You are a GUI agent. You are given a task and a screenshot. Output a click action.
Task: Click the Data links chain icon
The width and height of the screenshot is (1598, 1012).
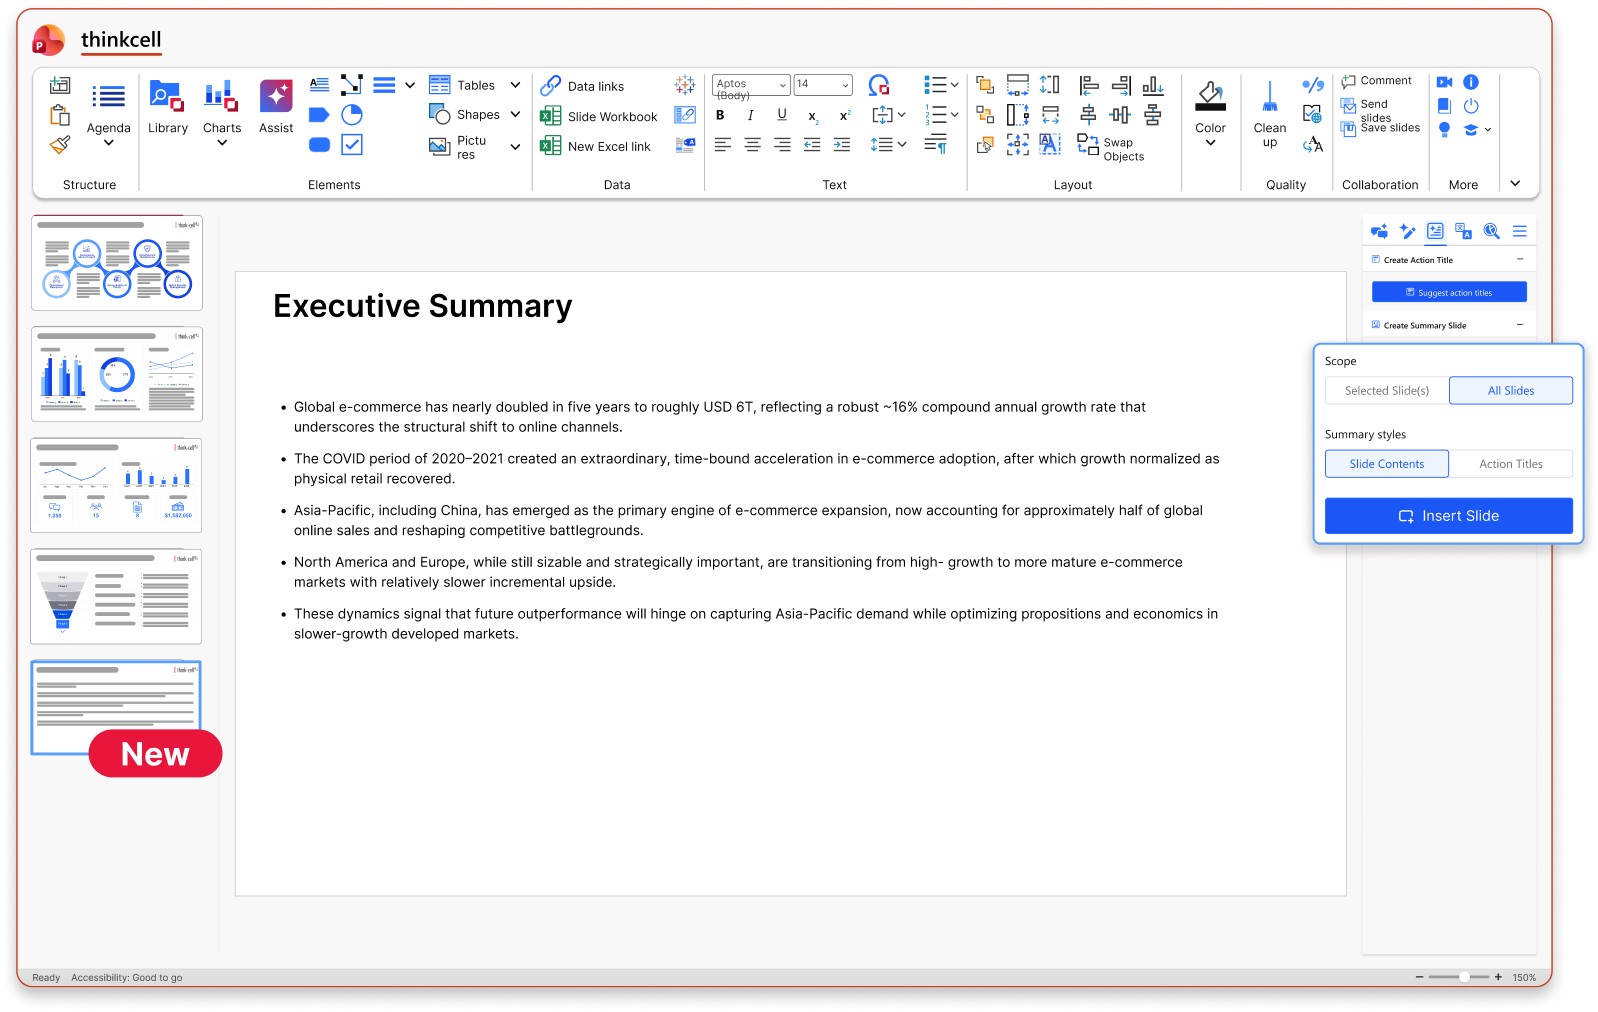pyautogui.click(x=550, y=86)
